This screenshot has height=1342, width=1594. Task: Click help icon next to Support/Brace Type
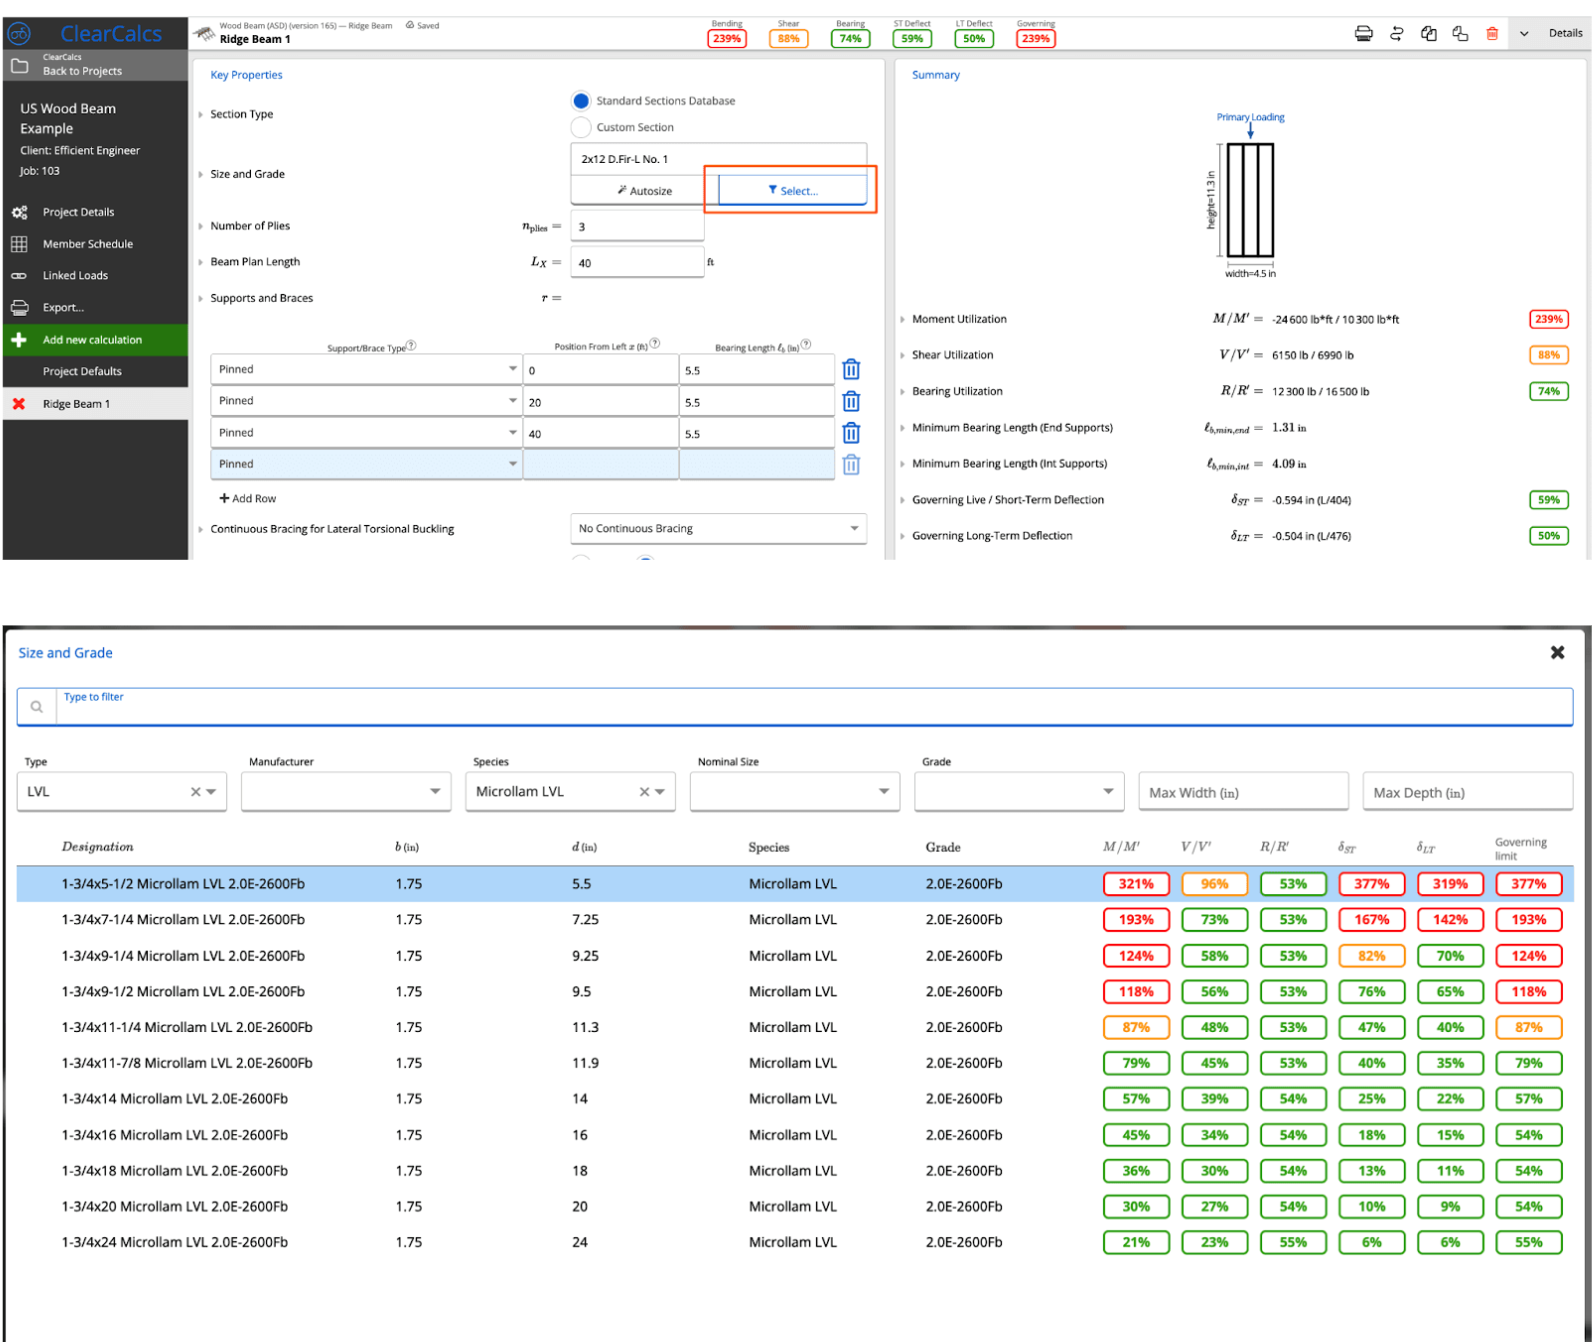(411, 345)
